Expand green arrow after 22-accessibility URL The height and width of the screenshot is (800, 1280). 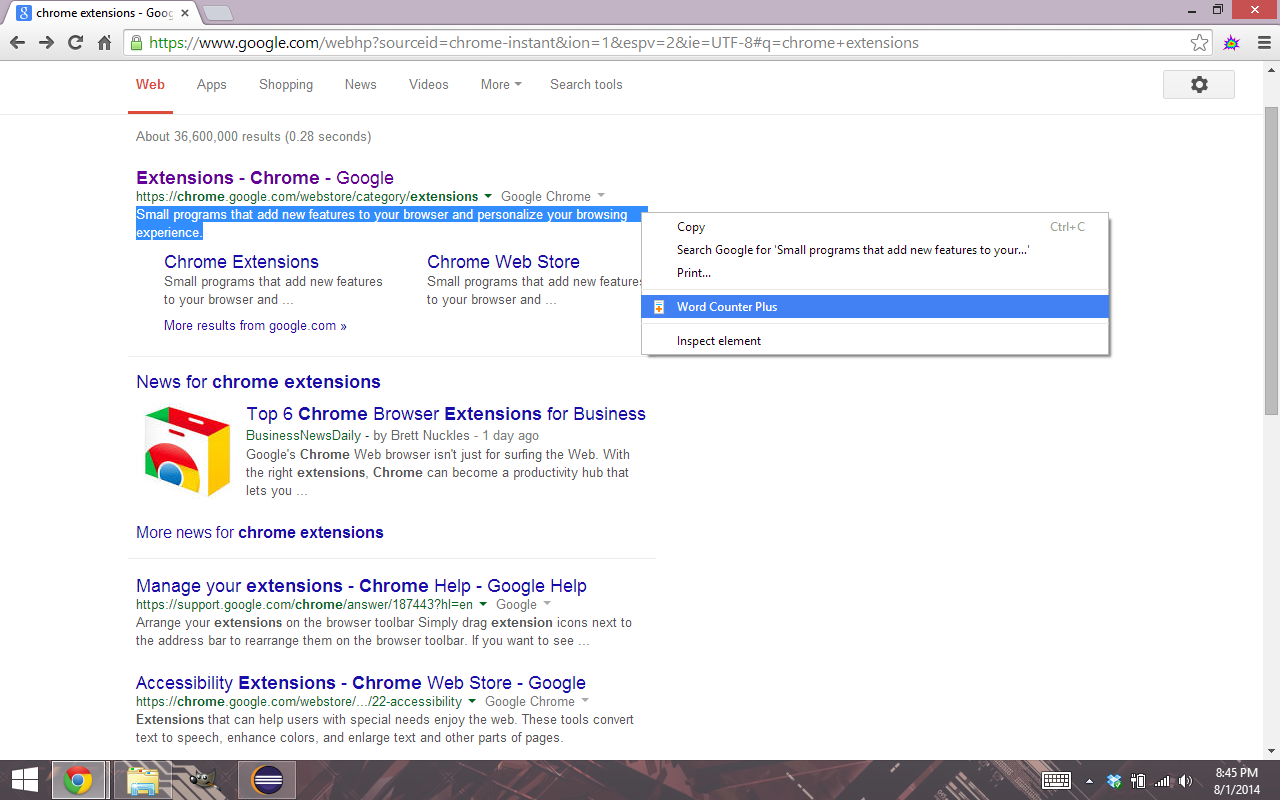coord(472,702)
